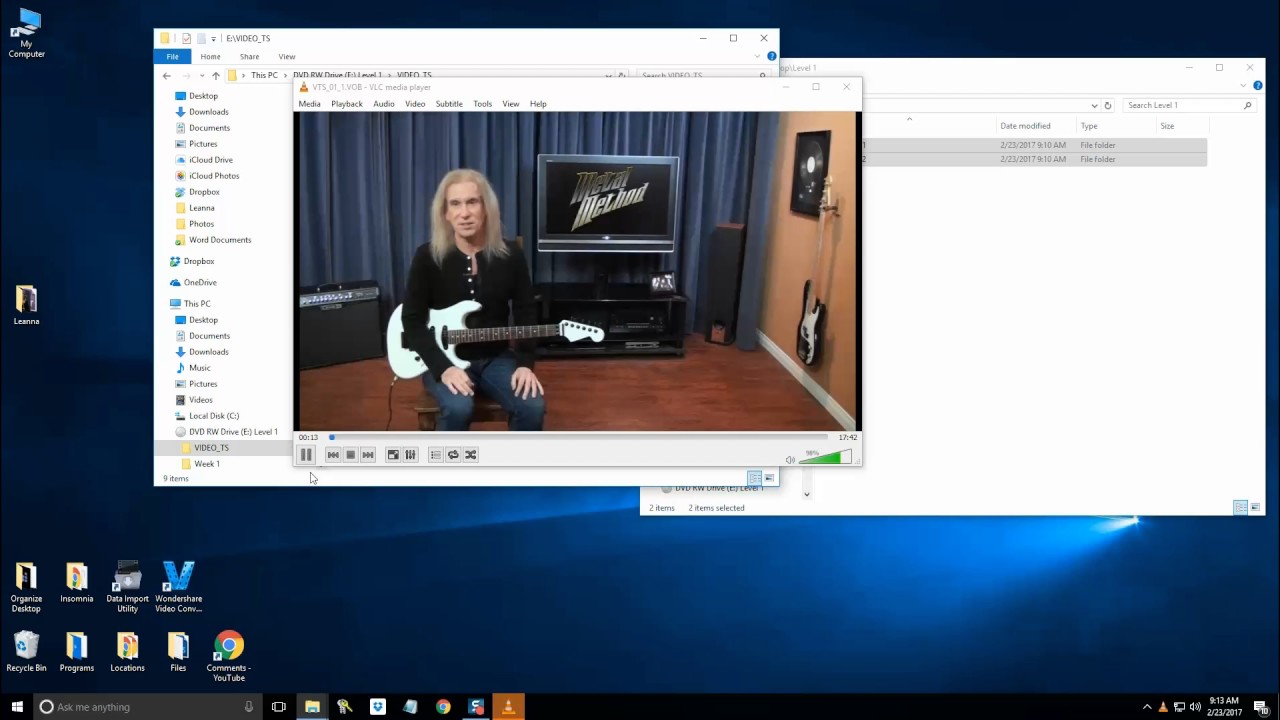
Task: Open Comments - YouTube Chrome shortcut
Action: (x=229, y=656)
